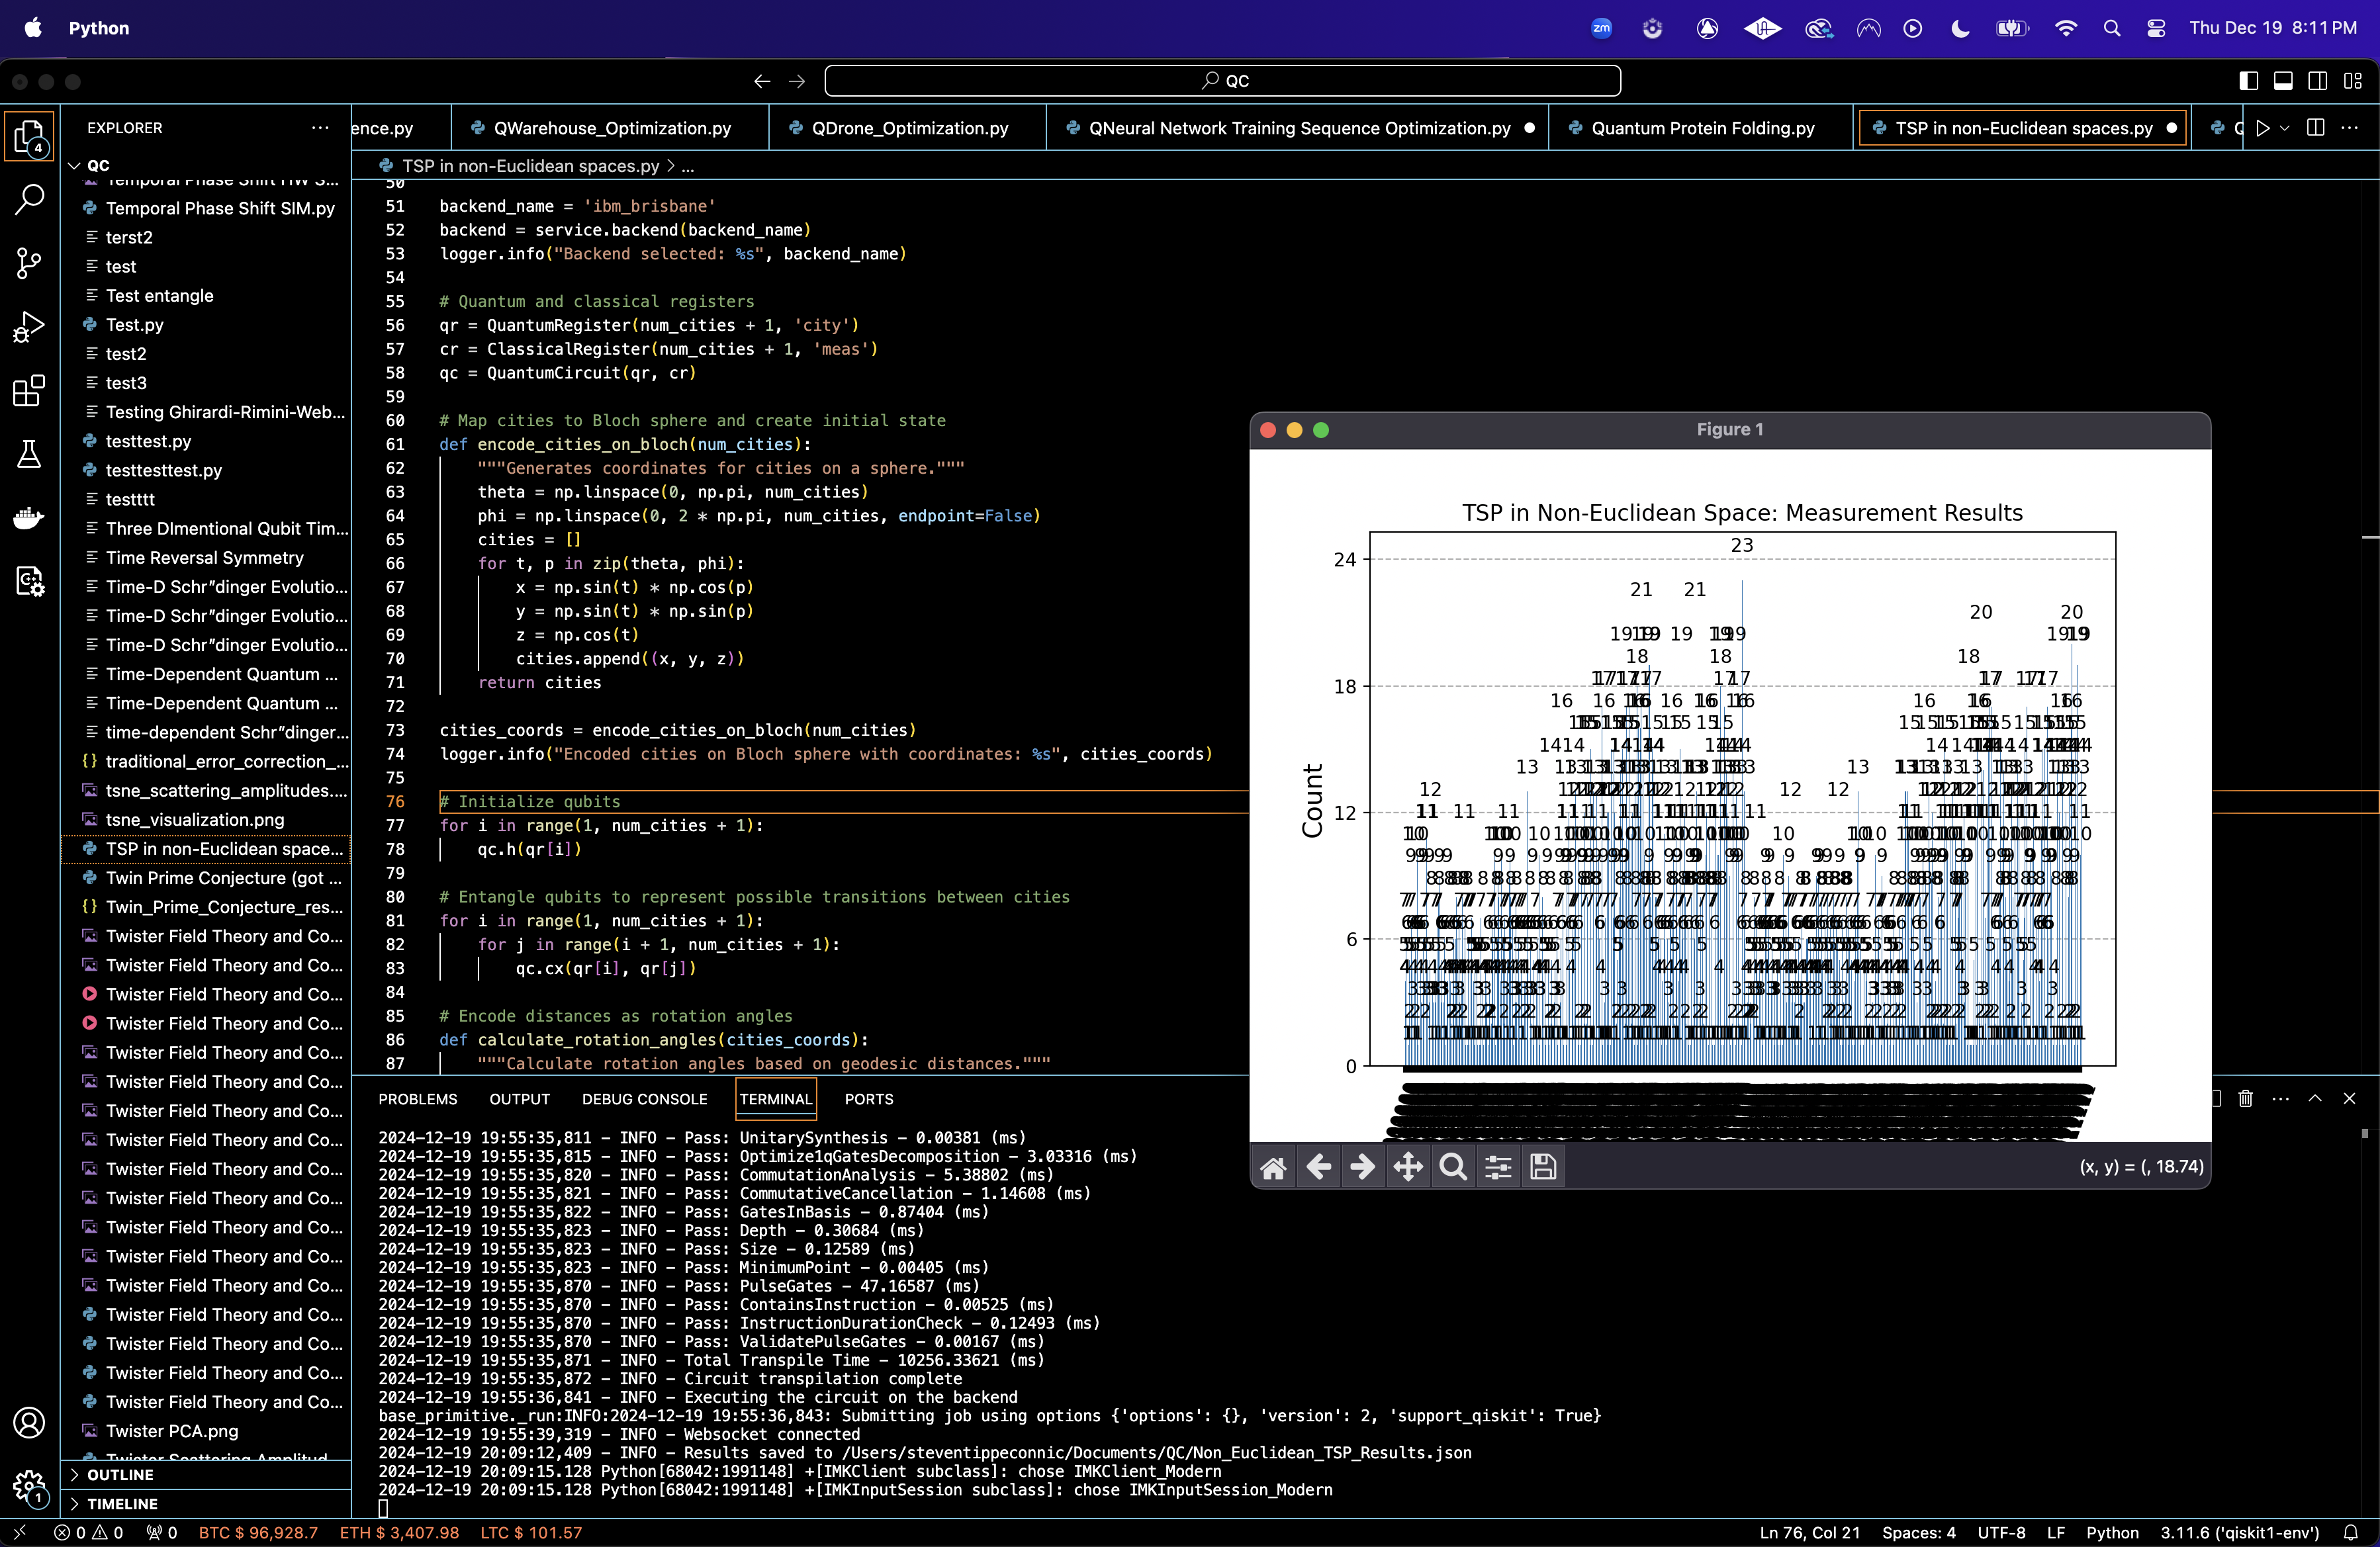Toggle macOS Do Not Disturb moon
2380x1547 pixels.
(x=1960, y=28)
